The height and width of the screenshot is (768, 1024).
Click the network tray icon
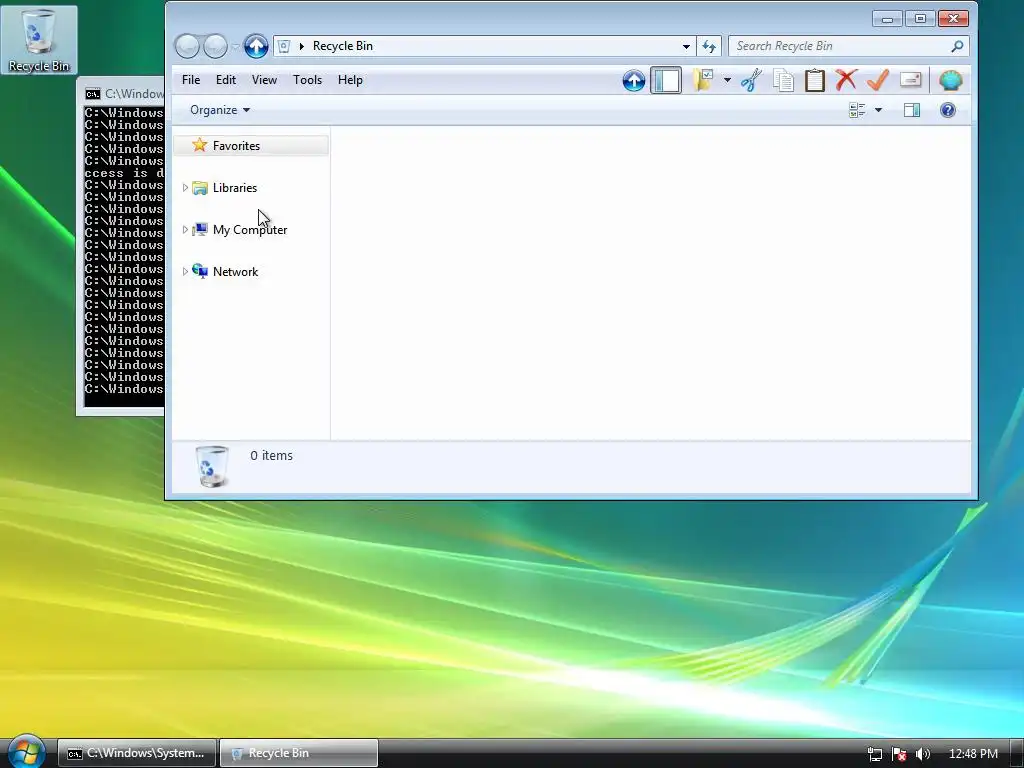874,754
